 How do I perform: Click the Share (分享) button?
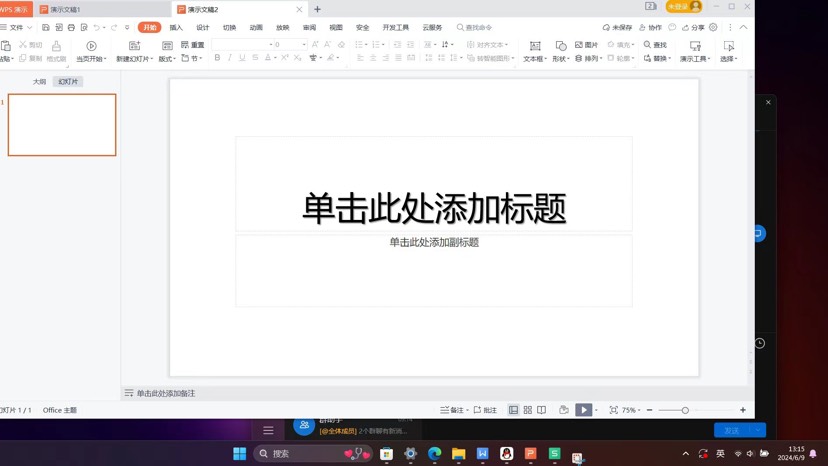point(693,28)
